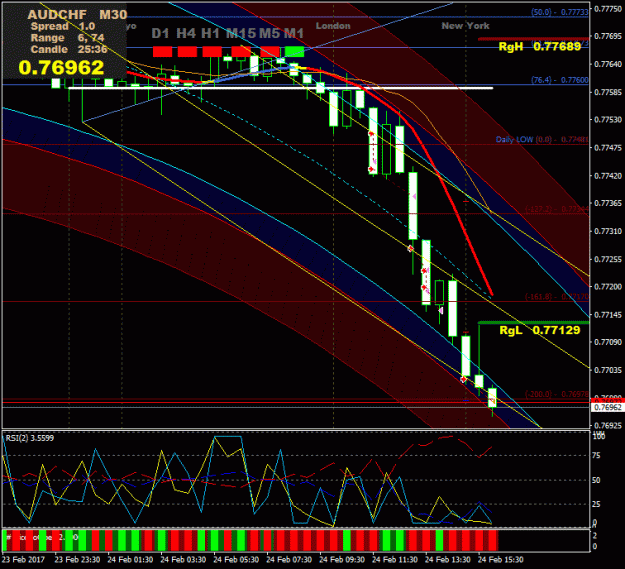The image size is (625, 569).
Task: Click the Daily LOW (0.0) level label
Action: pos(542,139)
